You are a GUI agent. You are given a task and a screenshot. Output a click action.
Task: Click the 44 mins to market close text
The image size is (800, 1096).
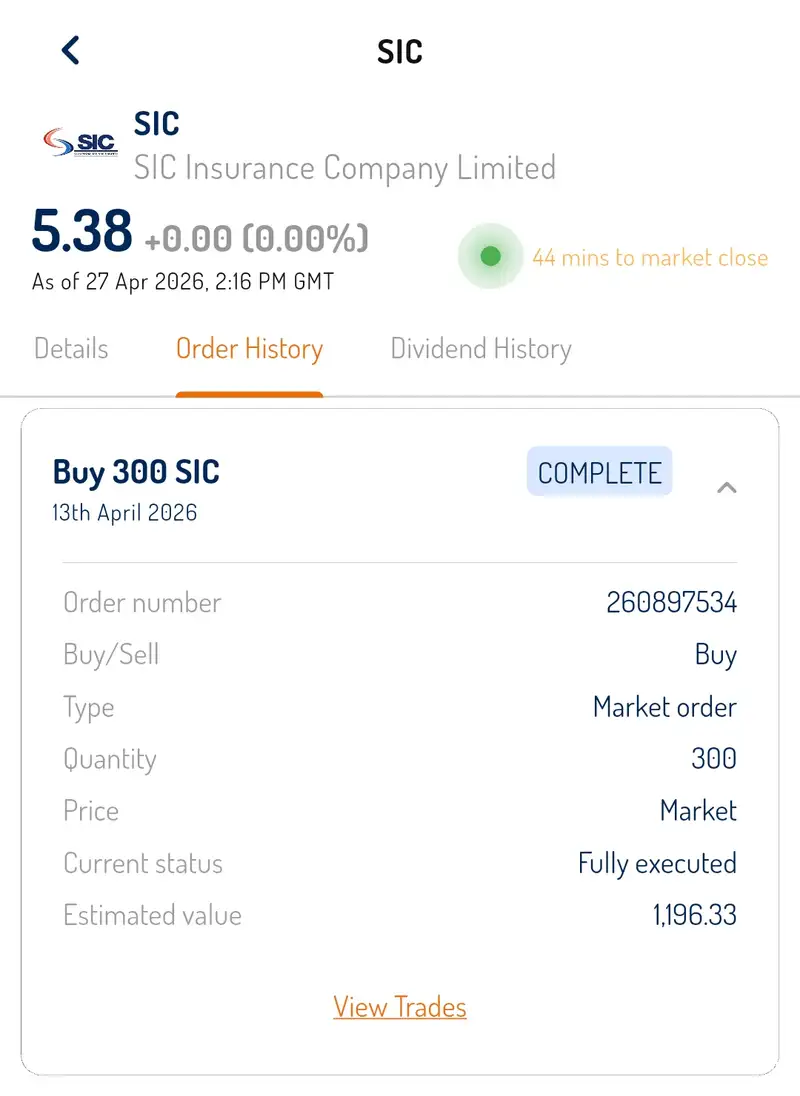pyautogui.click(x=650, y=257)
